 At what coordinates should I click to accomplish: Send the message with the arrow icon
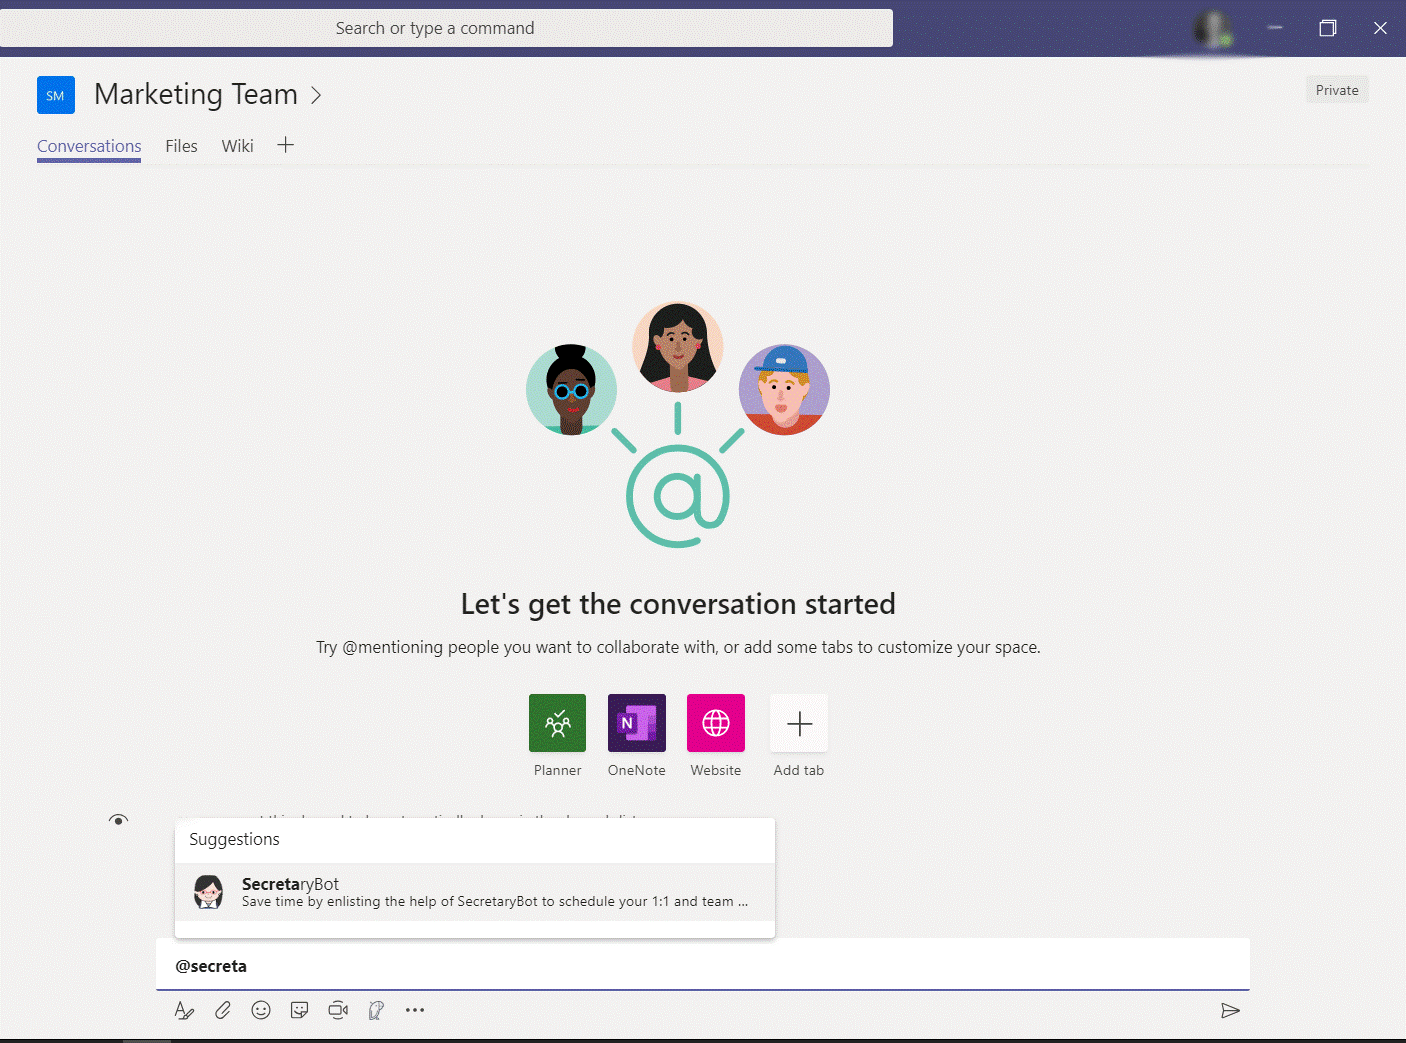[x=1231, y=1010]
